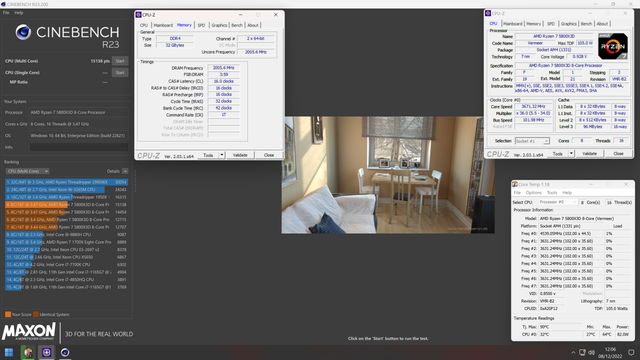Open SPD tab in right CPU-Z window
This screenshot has width=640, height=360.
click(551, 24)
